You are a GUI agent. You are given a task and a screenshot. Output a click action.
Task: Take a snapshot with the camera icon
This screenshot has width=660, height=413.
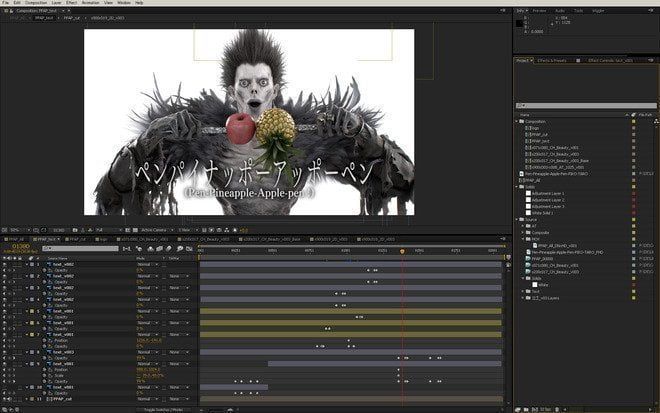75,230
